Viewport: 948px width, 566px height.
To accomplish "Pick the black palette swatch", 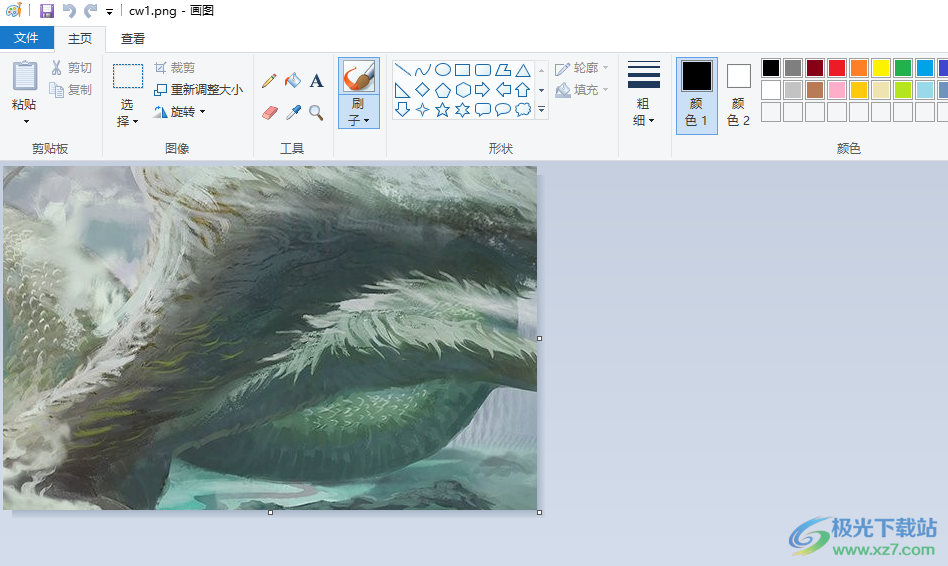I will (x=771, y=68).
